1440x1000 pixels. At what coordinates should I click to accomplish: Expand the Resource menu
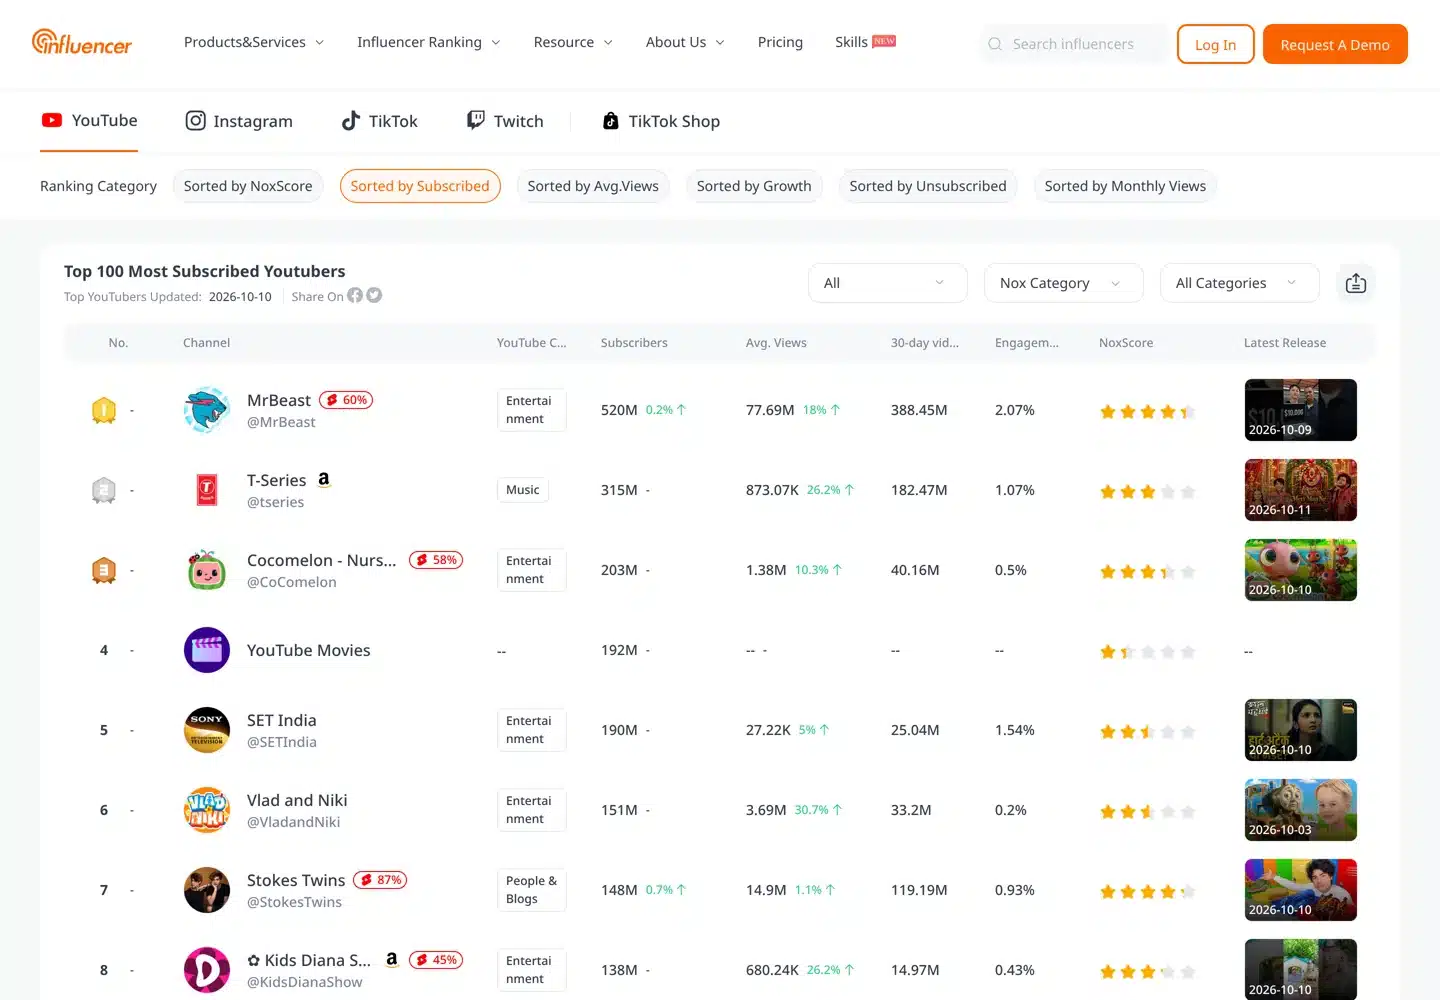(573, 42)
